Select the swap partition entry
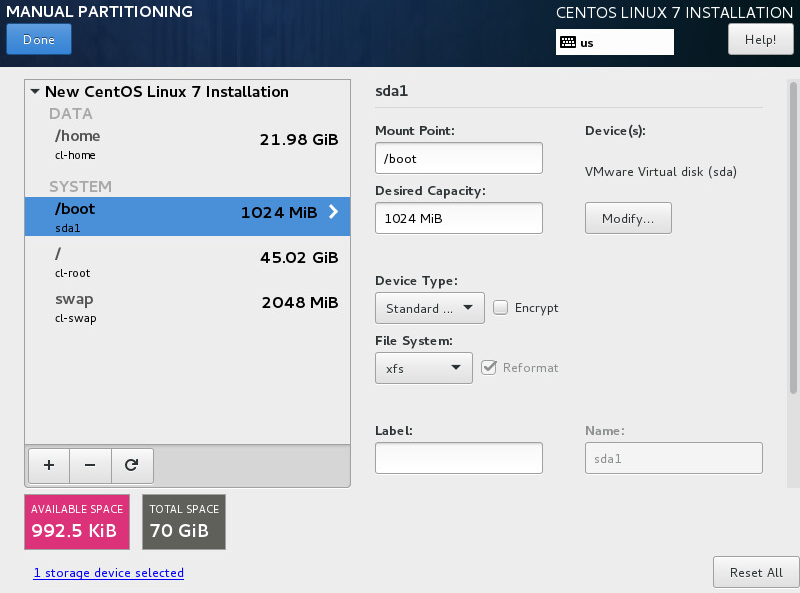 [187, 307]
